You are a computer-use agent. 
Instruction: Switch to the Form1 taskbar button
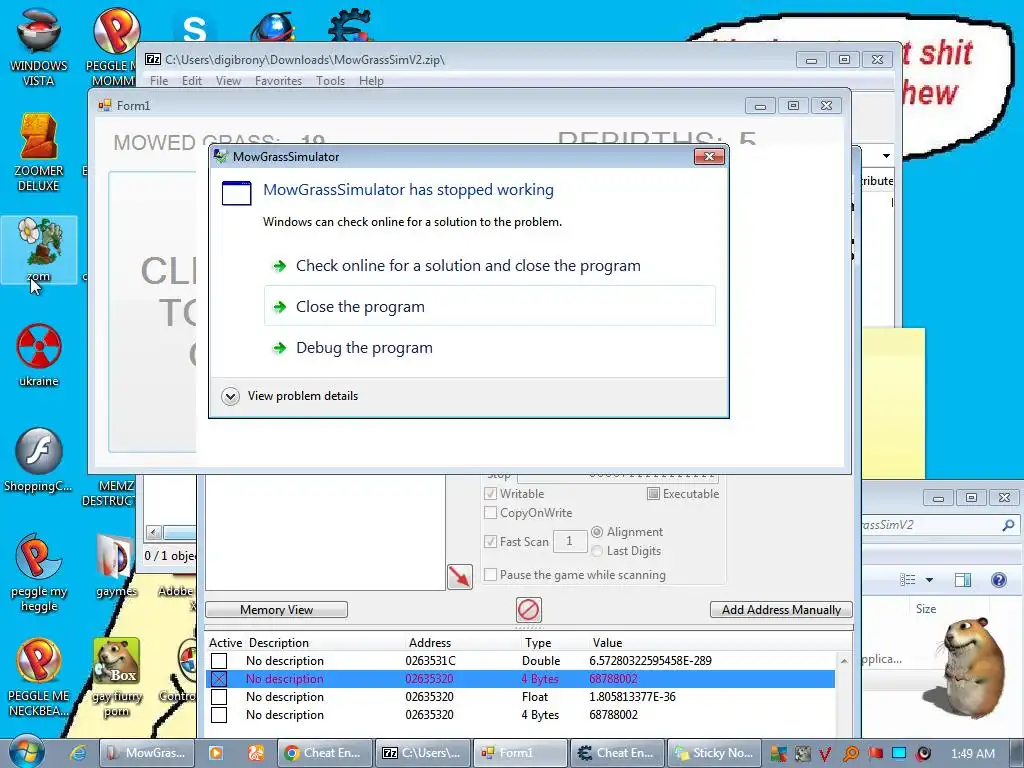[x=520, y=753]
